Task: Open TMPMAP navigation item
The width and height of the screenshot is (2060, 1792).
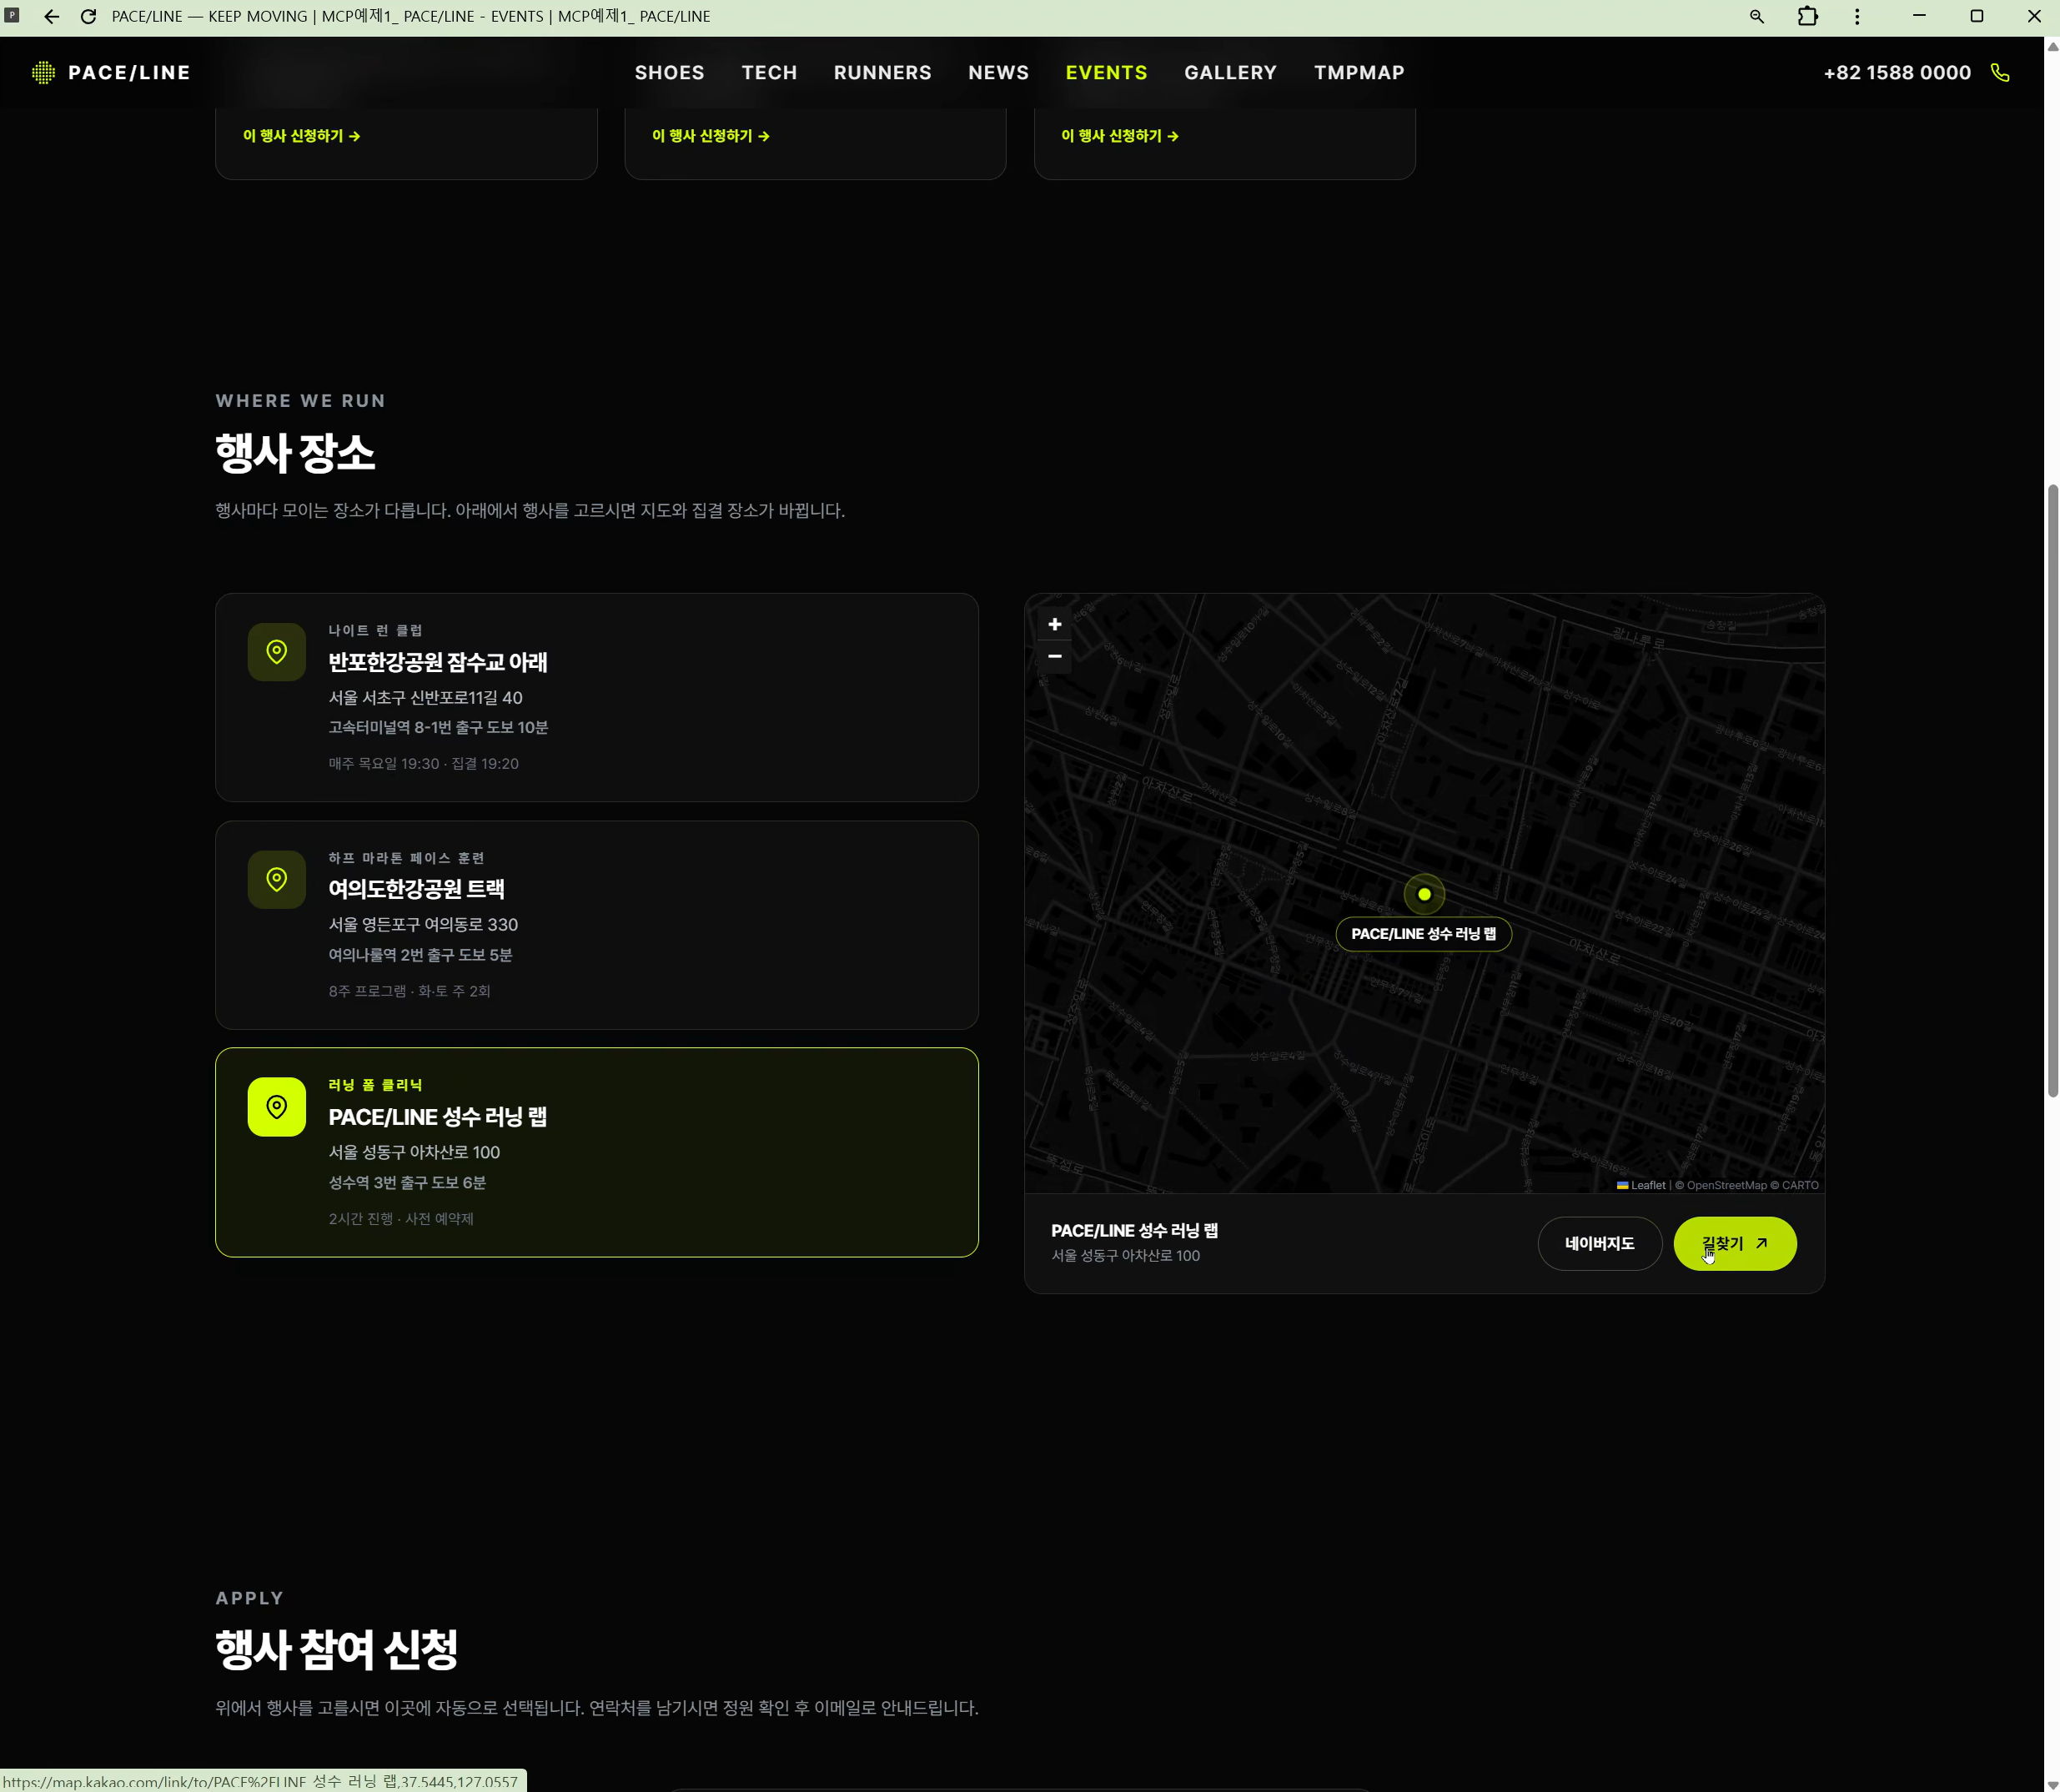Action: (1359, 72)
